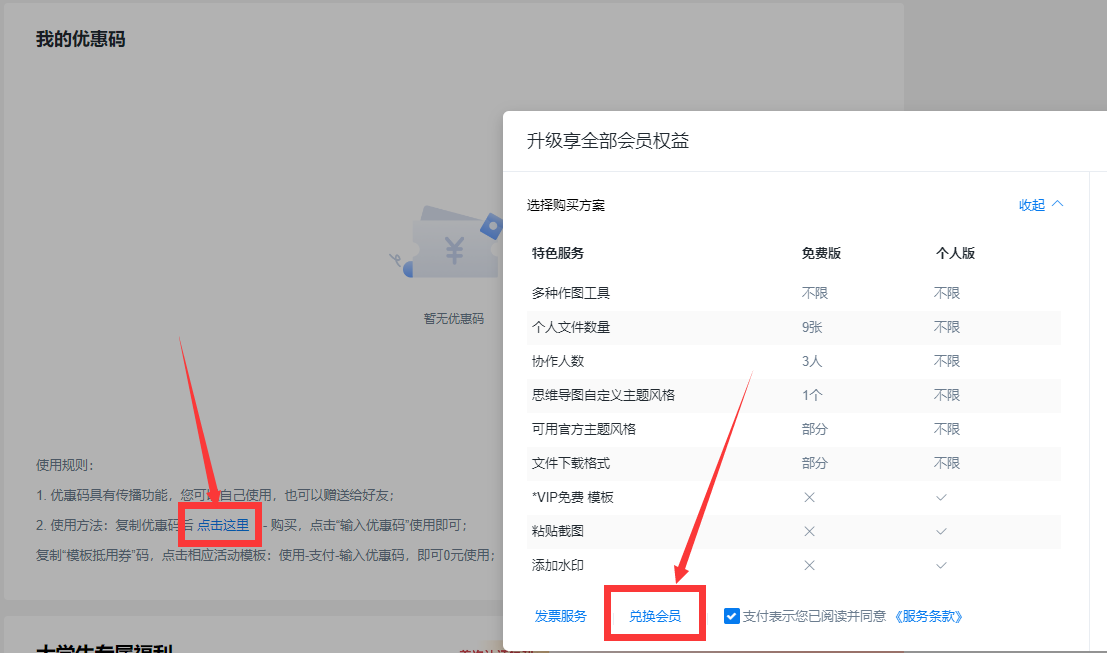Click the 升级享全部会员权益 dialog title
Image resolution: width=1107 pixels, height=653 pixels.
point(608,141)
